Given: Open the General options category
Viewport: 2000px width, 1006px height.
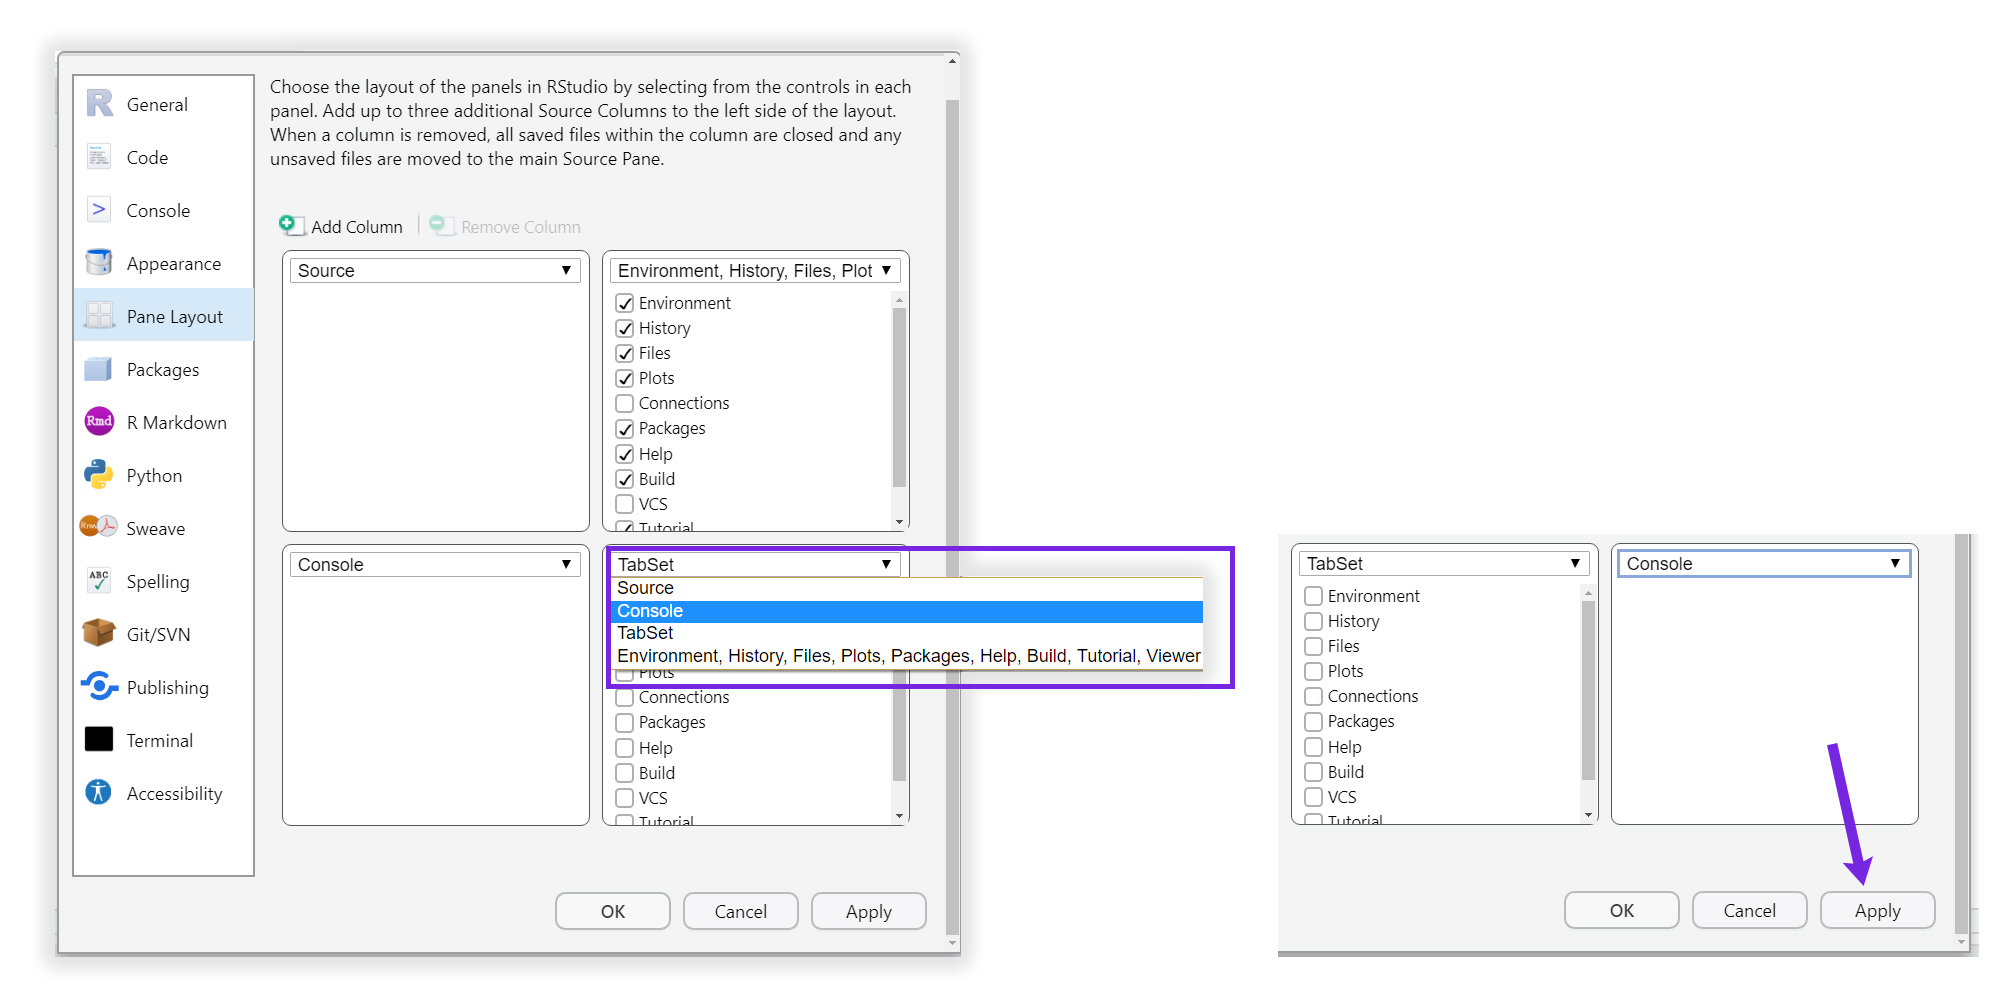Looking at the screenshot, I should tap(164, 104).
